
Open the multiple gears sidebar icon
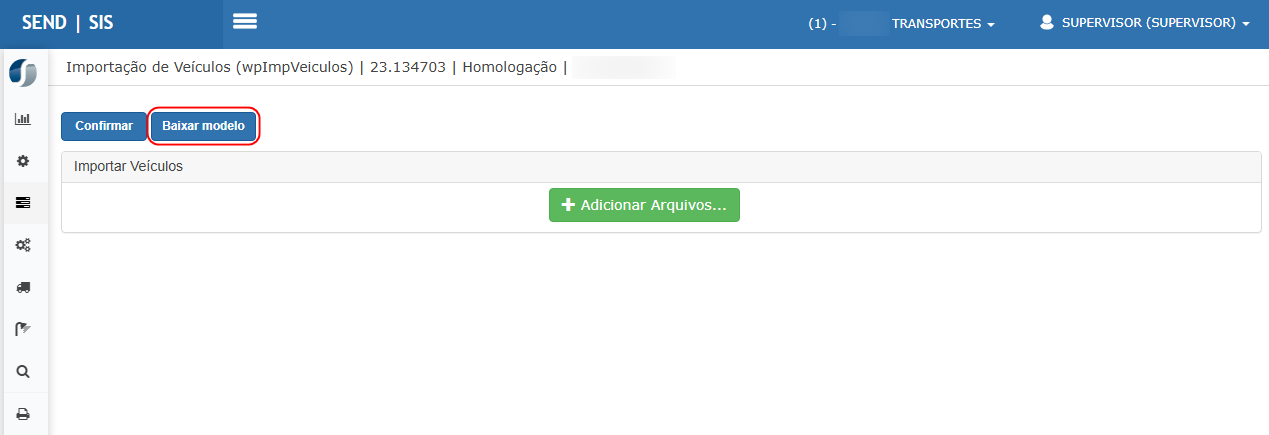[x=23, y=245]
